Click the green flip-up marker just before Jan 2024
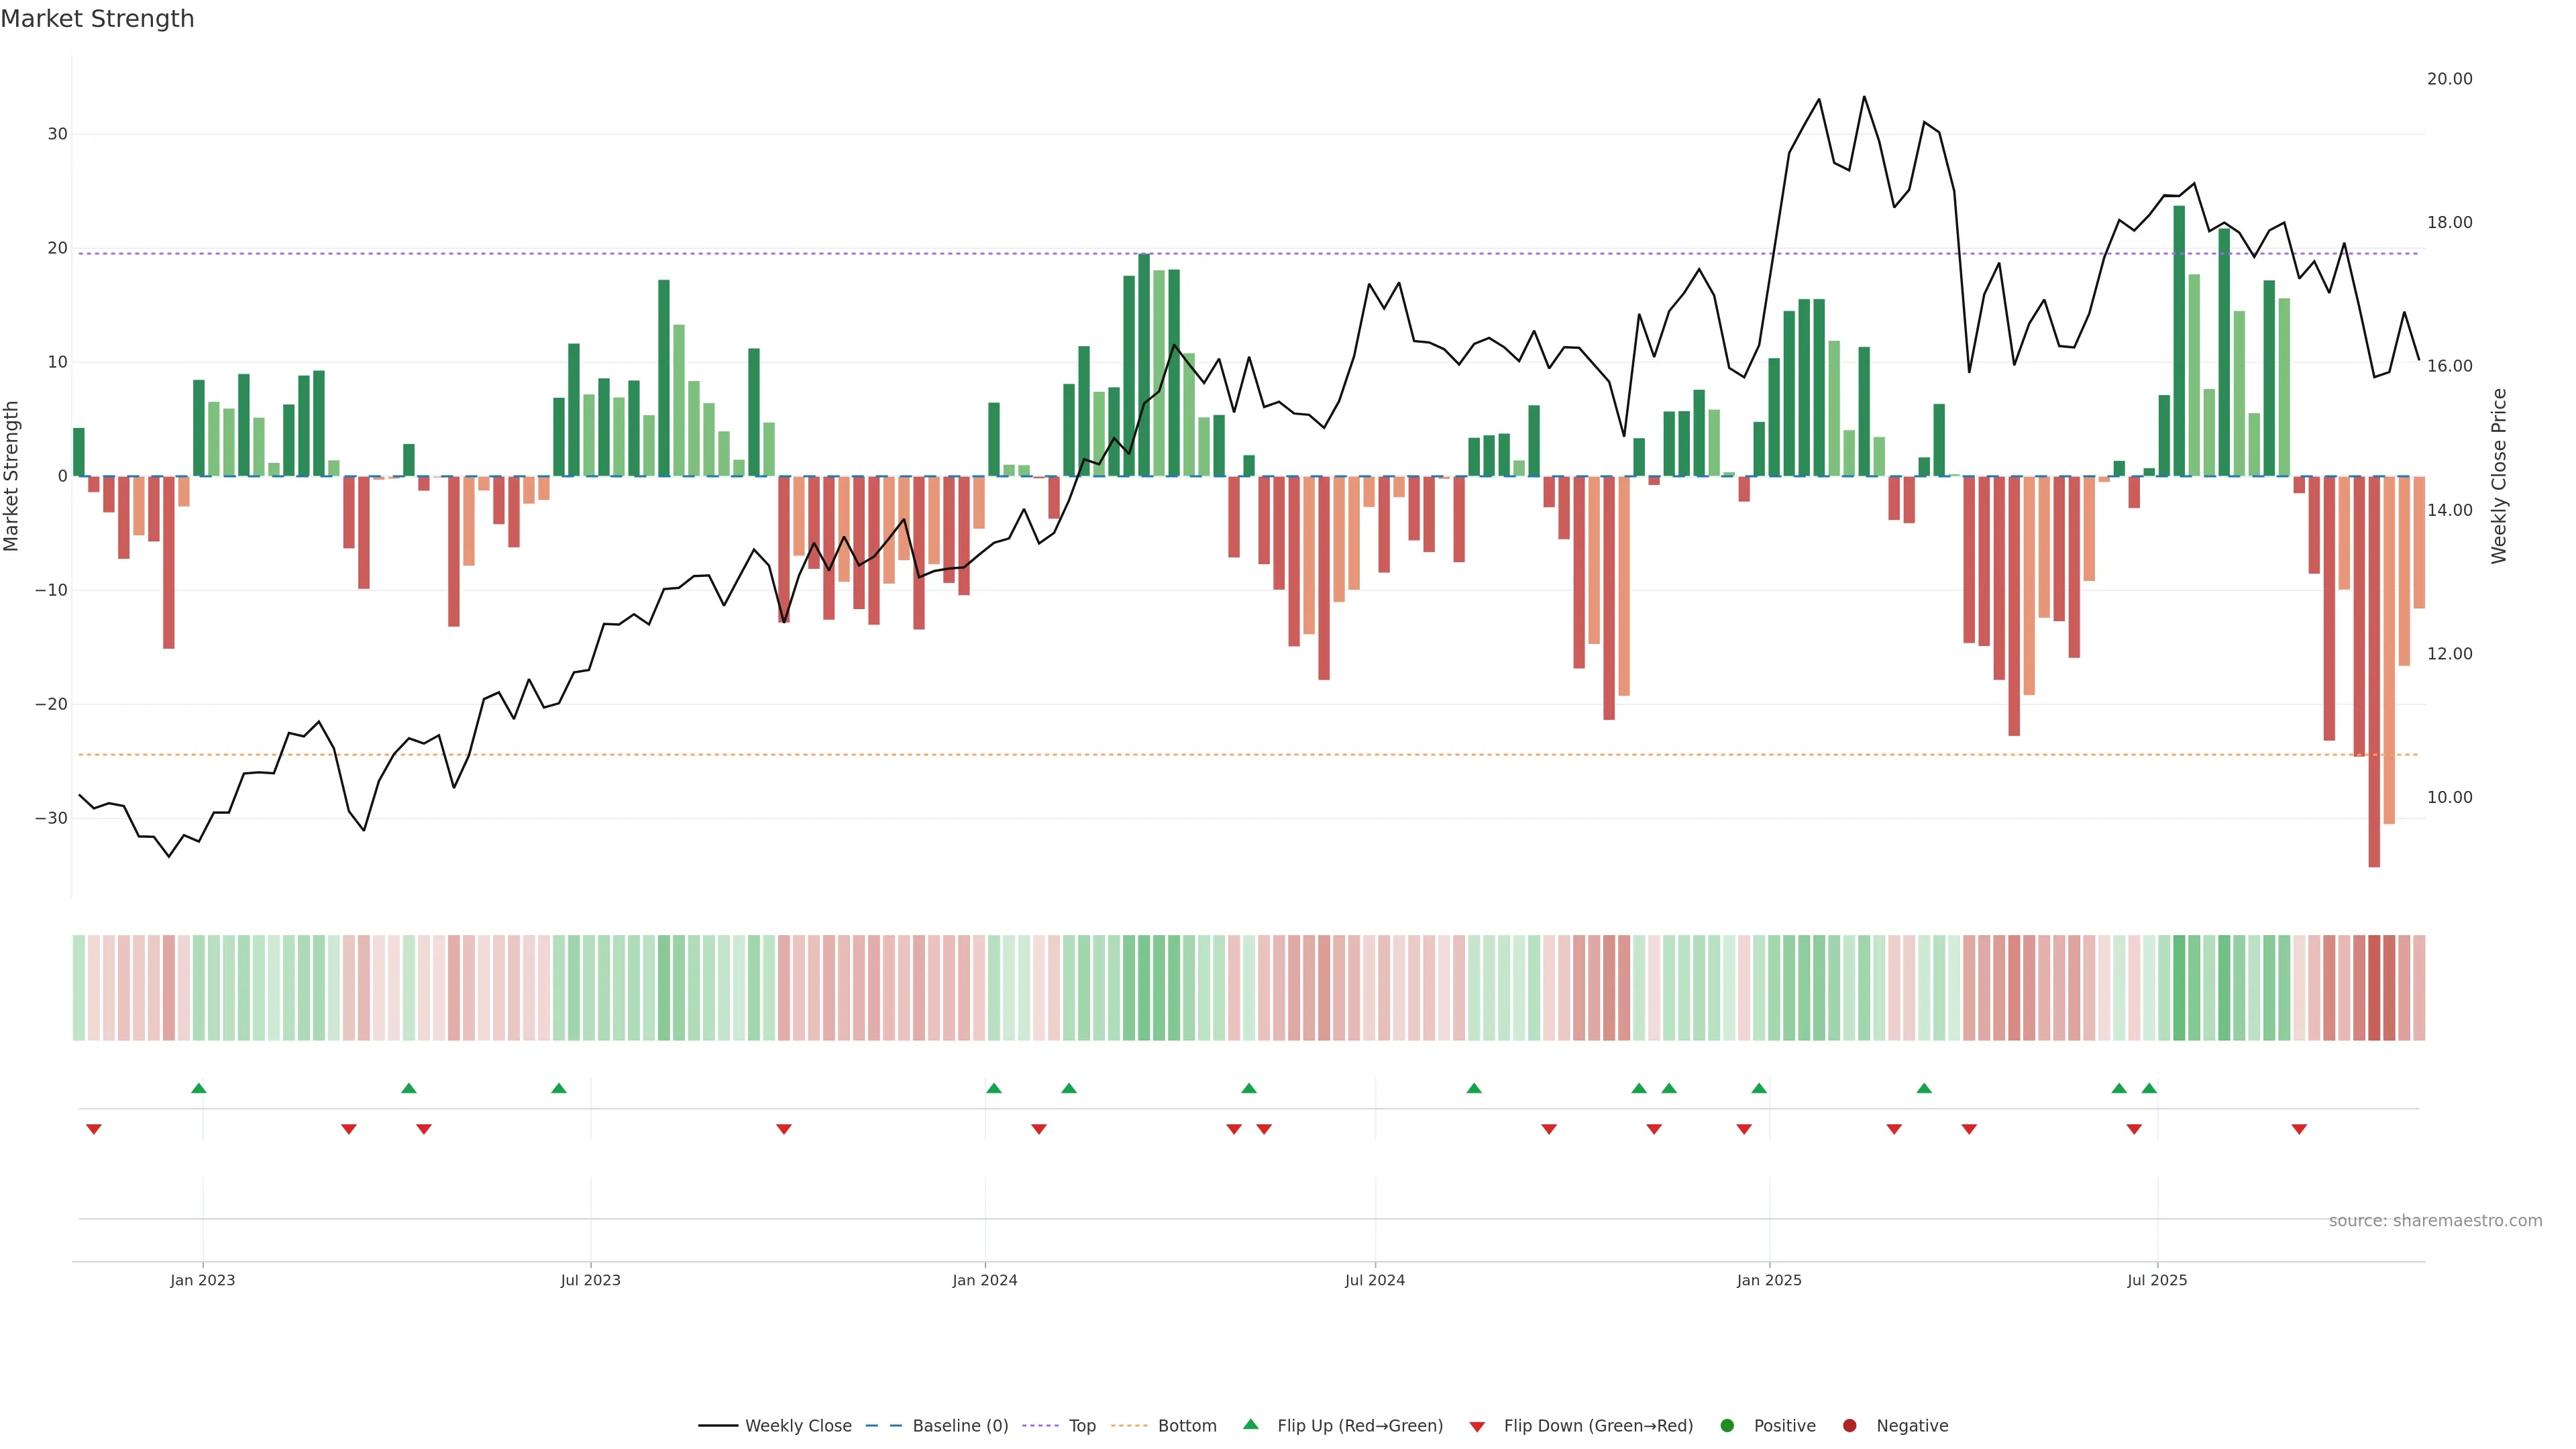The width and height of the screenshot is (2576, 1449). click(993, 1088)
